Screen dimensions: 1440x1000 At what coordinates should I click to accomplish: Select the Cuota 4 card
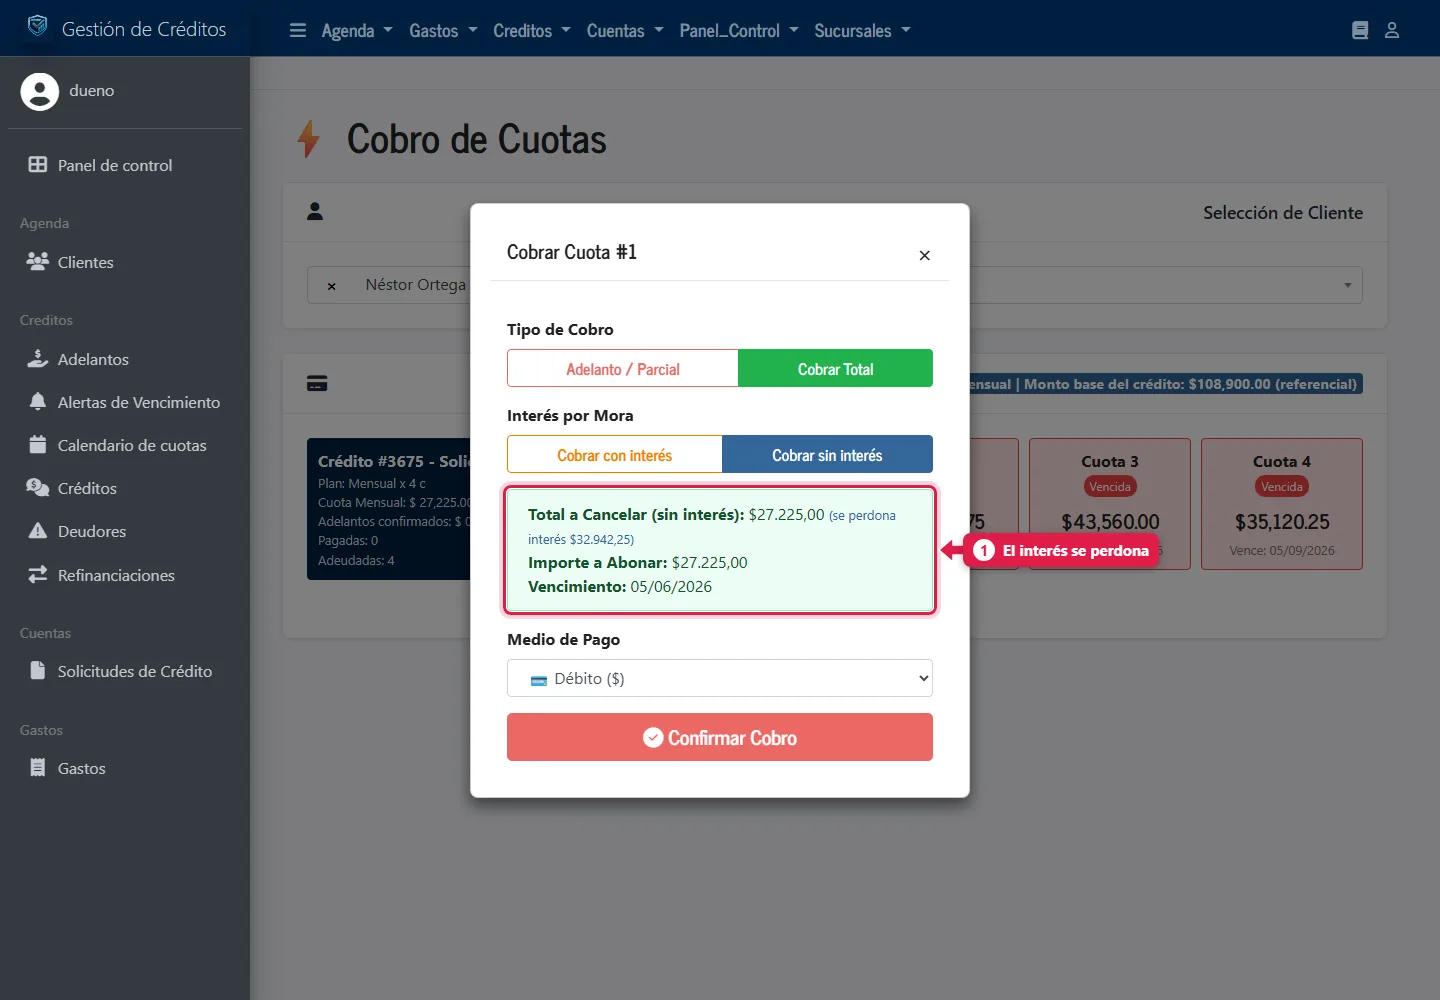1282,504
